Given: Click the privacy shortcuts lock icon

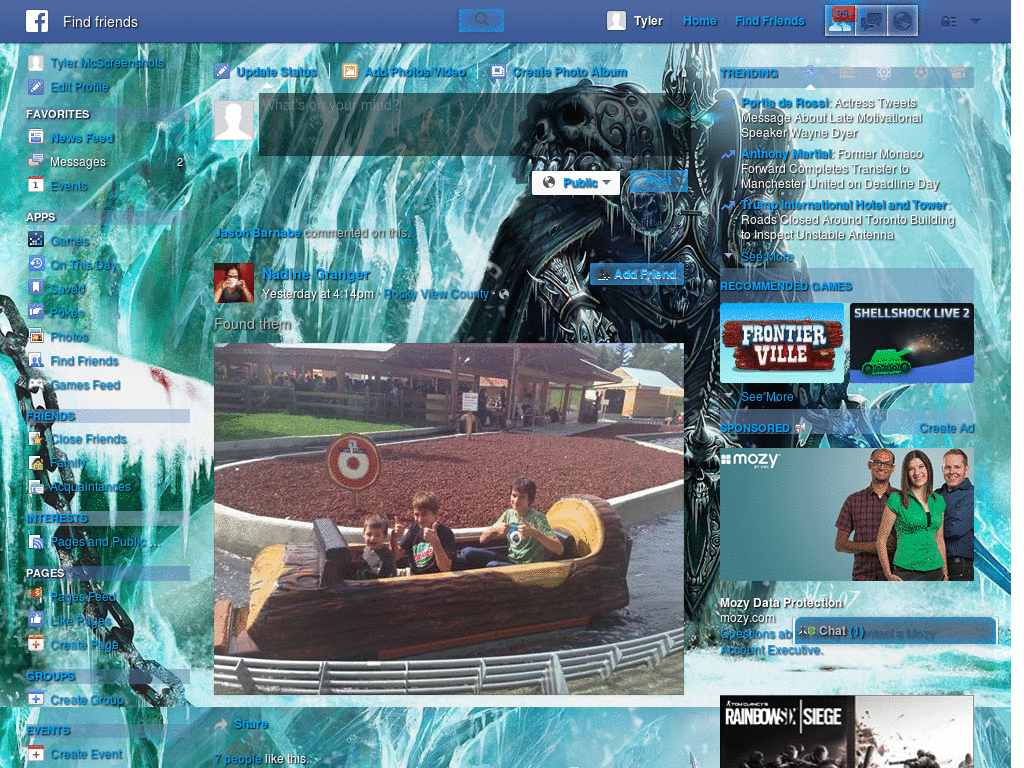Looking at the screenshot, I should click(x=948, y=20).
